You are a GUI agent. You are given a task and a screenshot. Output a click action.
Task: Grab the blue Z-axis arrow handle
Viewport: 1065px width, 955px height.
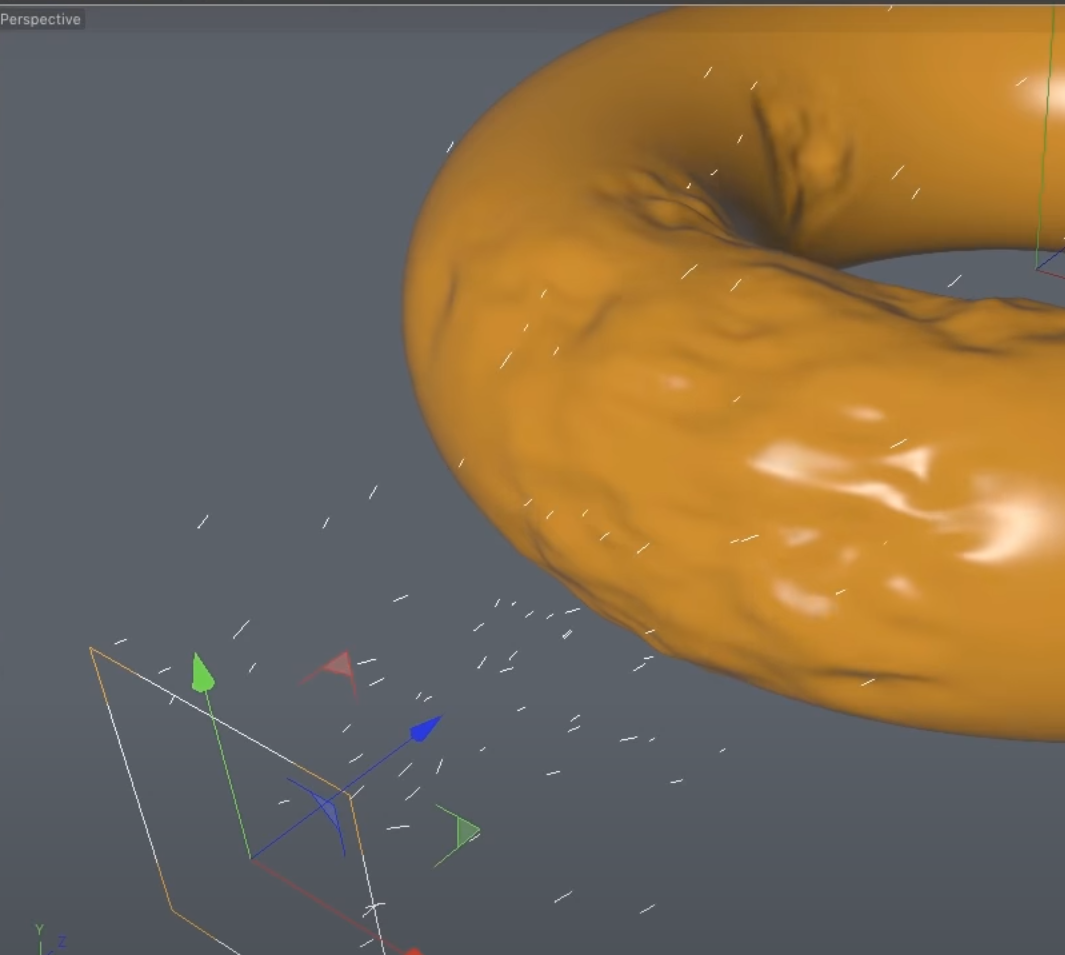(x=426, y=728)
